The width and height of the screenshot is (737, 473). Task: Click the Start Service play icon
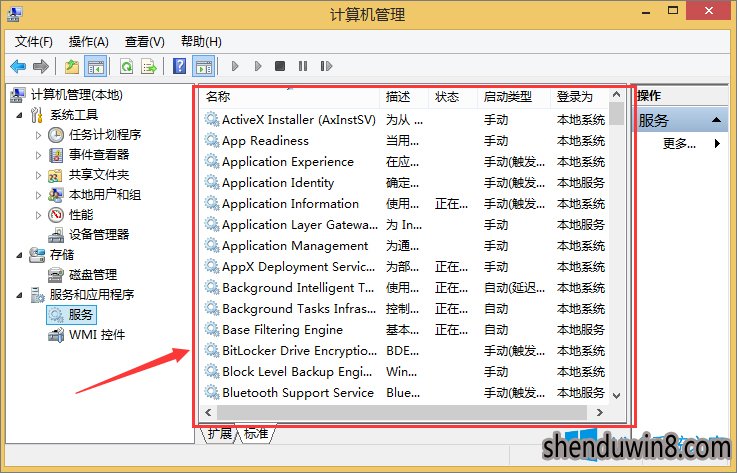point(235,66)
